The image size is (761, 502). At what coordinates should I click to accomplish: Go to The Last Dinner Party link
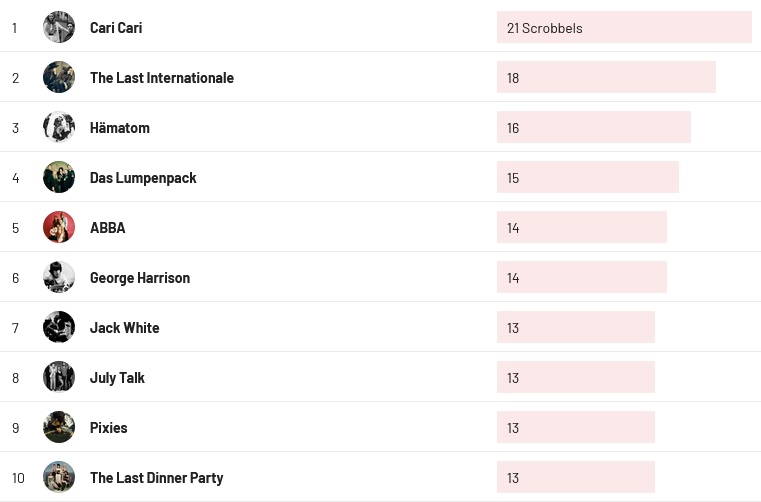pos(156,478)
